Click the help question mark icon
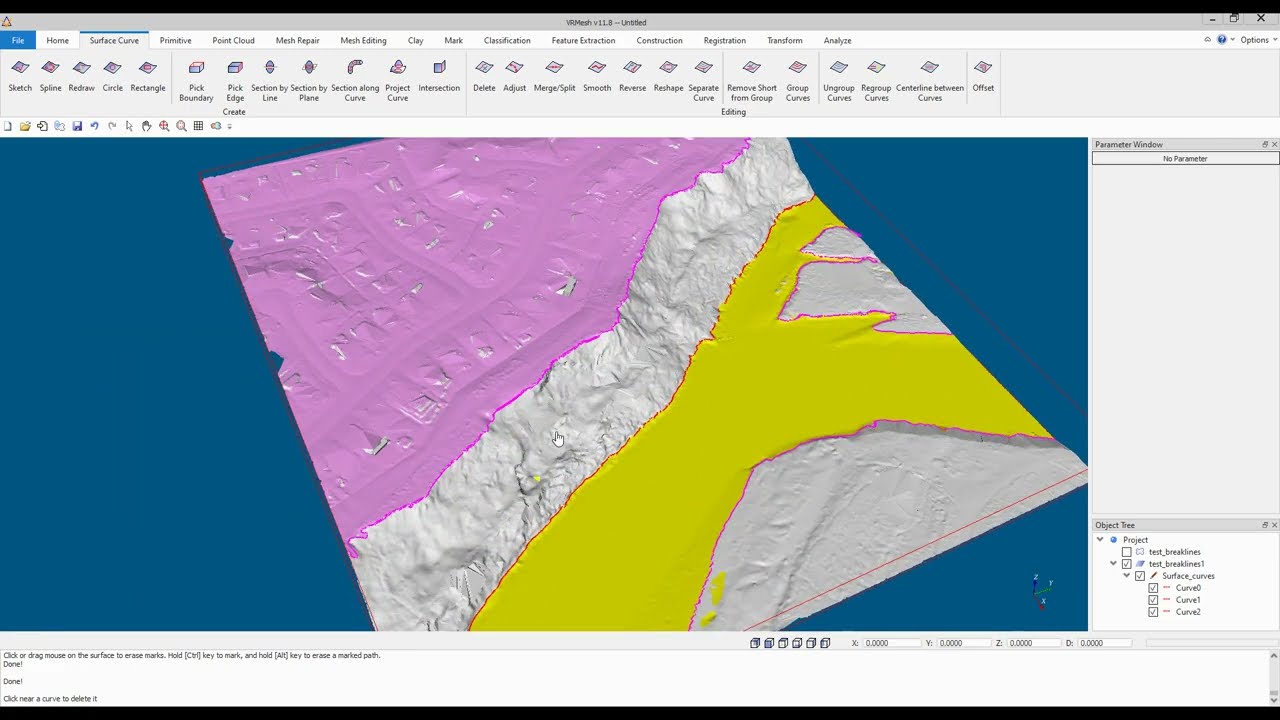 [1222, 40]
